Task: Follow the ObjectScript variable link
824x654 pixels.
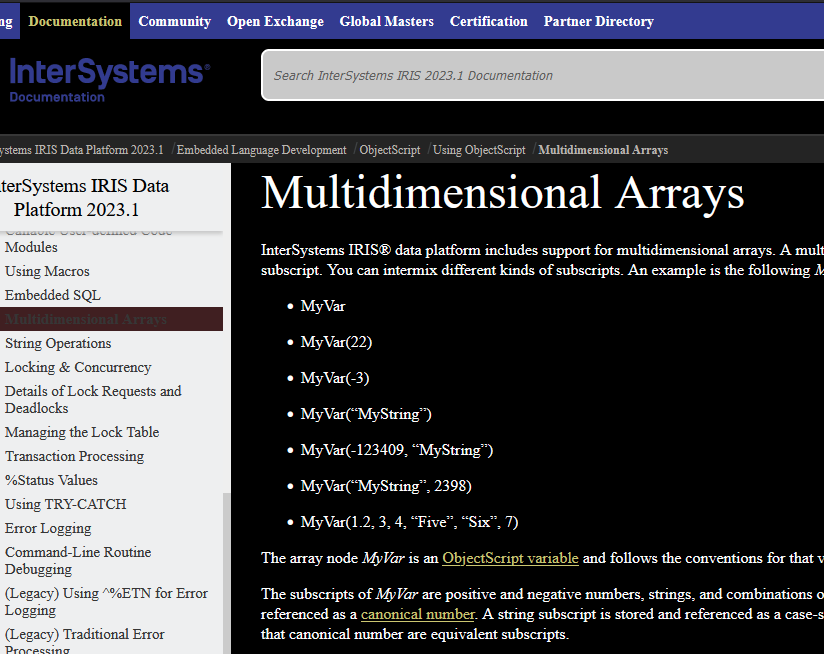Action: point(510,558)
